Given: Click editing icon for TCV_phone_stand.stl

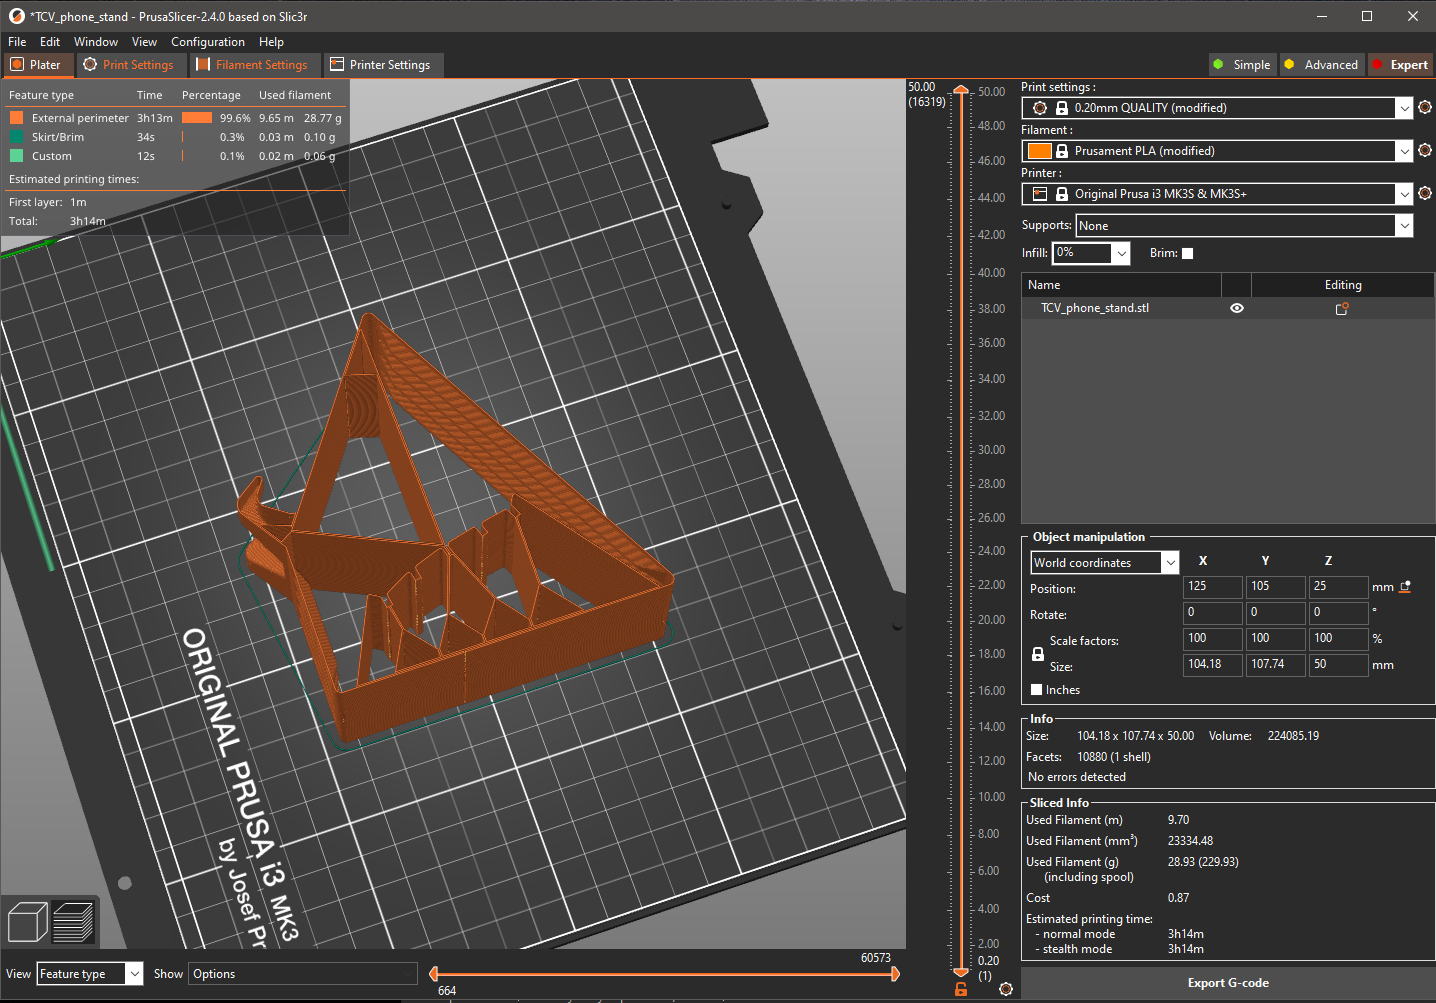Looking at the screenshot, I should click(x=1342, y=308).
